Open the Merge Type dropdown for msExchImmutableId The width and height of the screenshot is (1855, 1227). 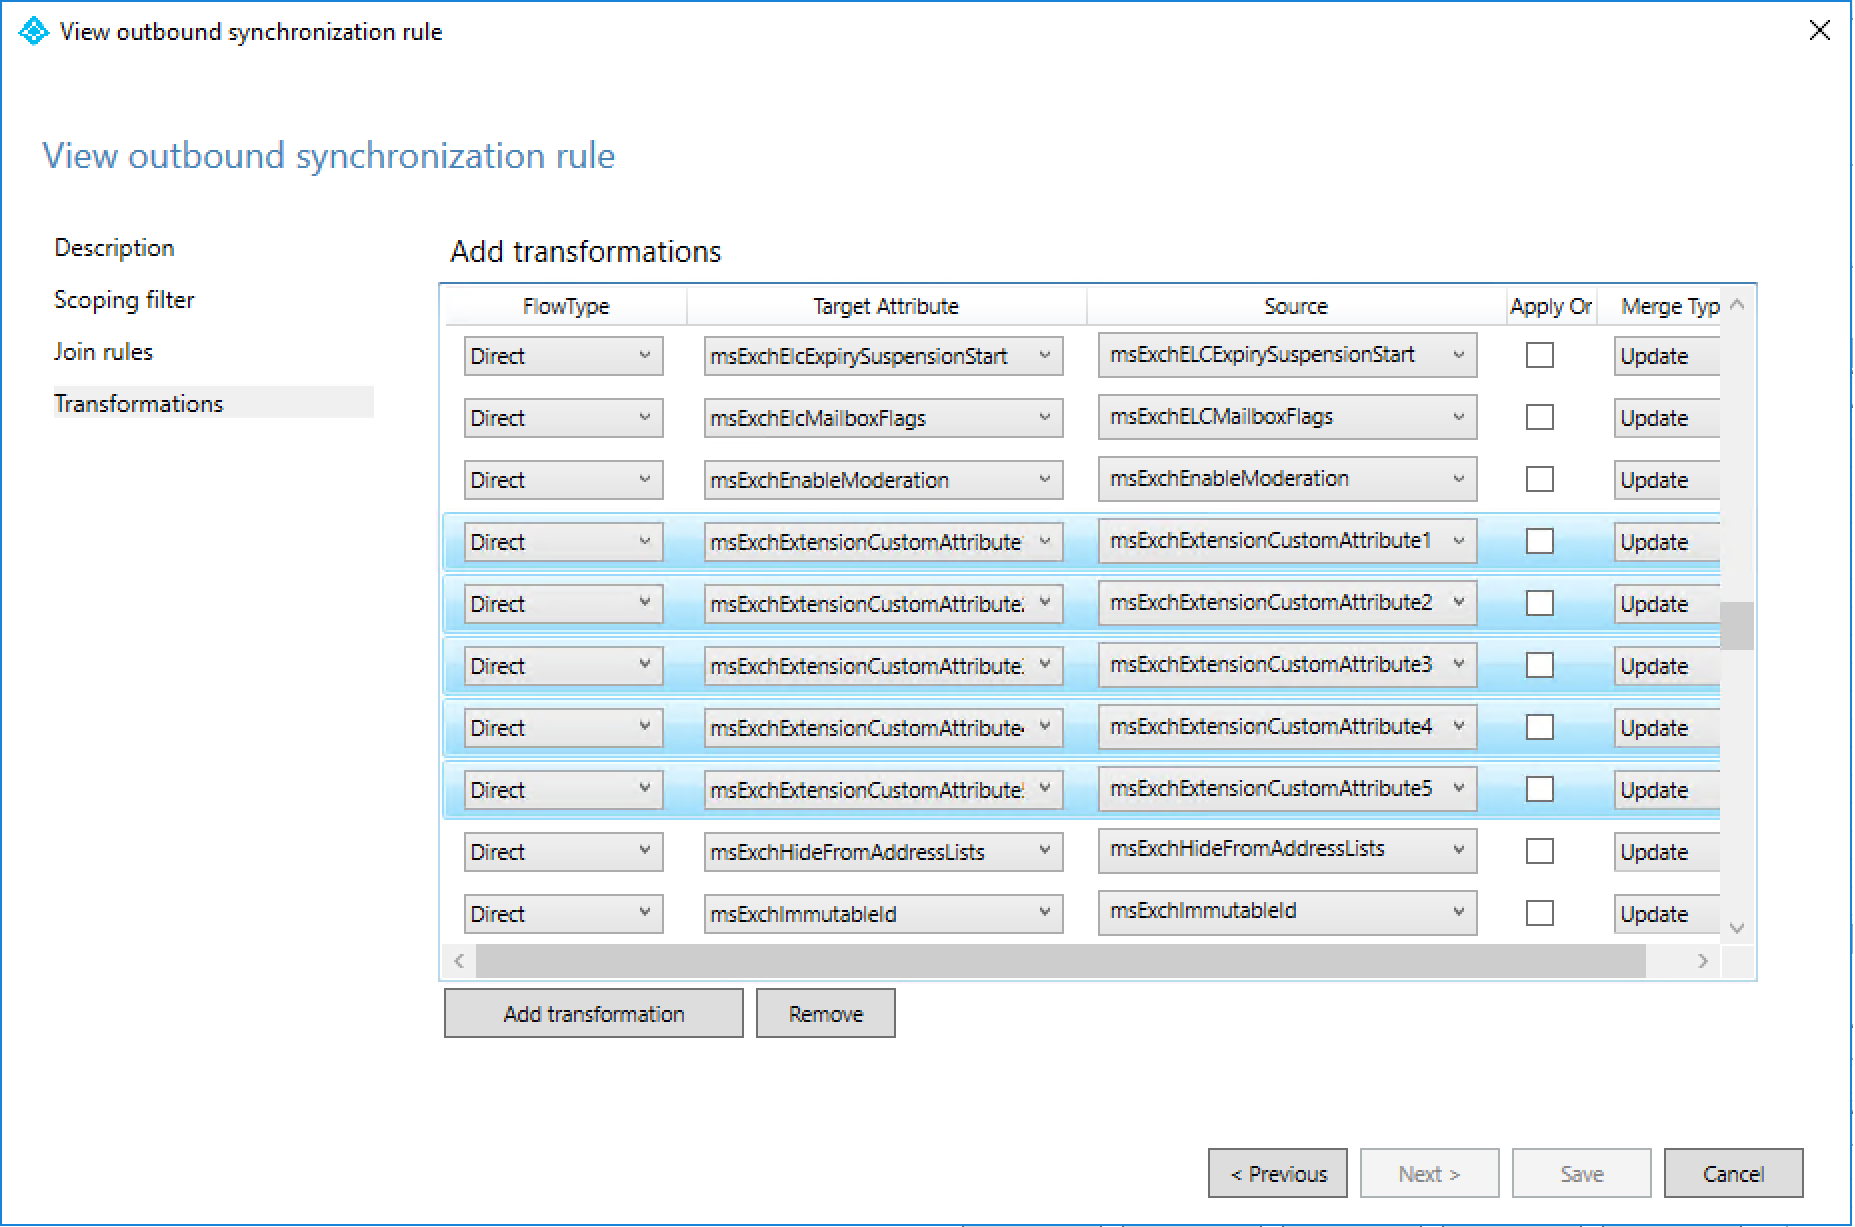tap(1665, 913)
